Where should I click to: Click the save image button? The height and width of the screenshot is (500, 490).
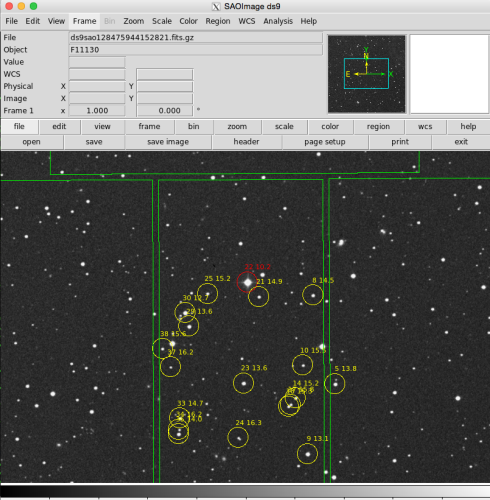[x=168, y=142]
